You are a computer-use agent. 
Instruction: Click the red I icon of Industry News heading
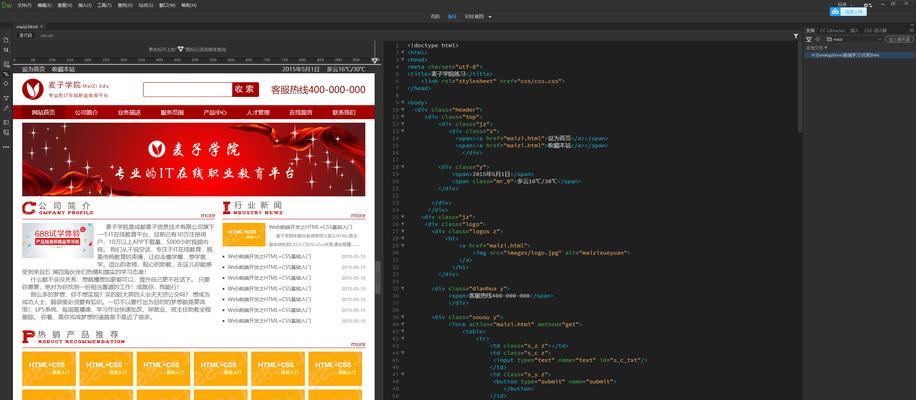coord(227,208)
